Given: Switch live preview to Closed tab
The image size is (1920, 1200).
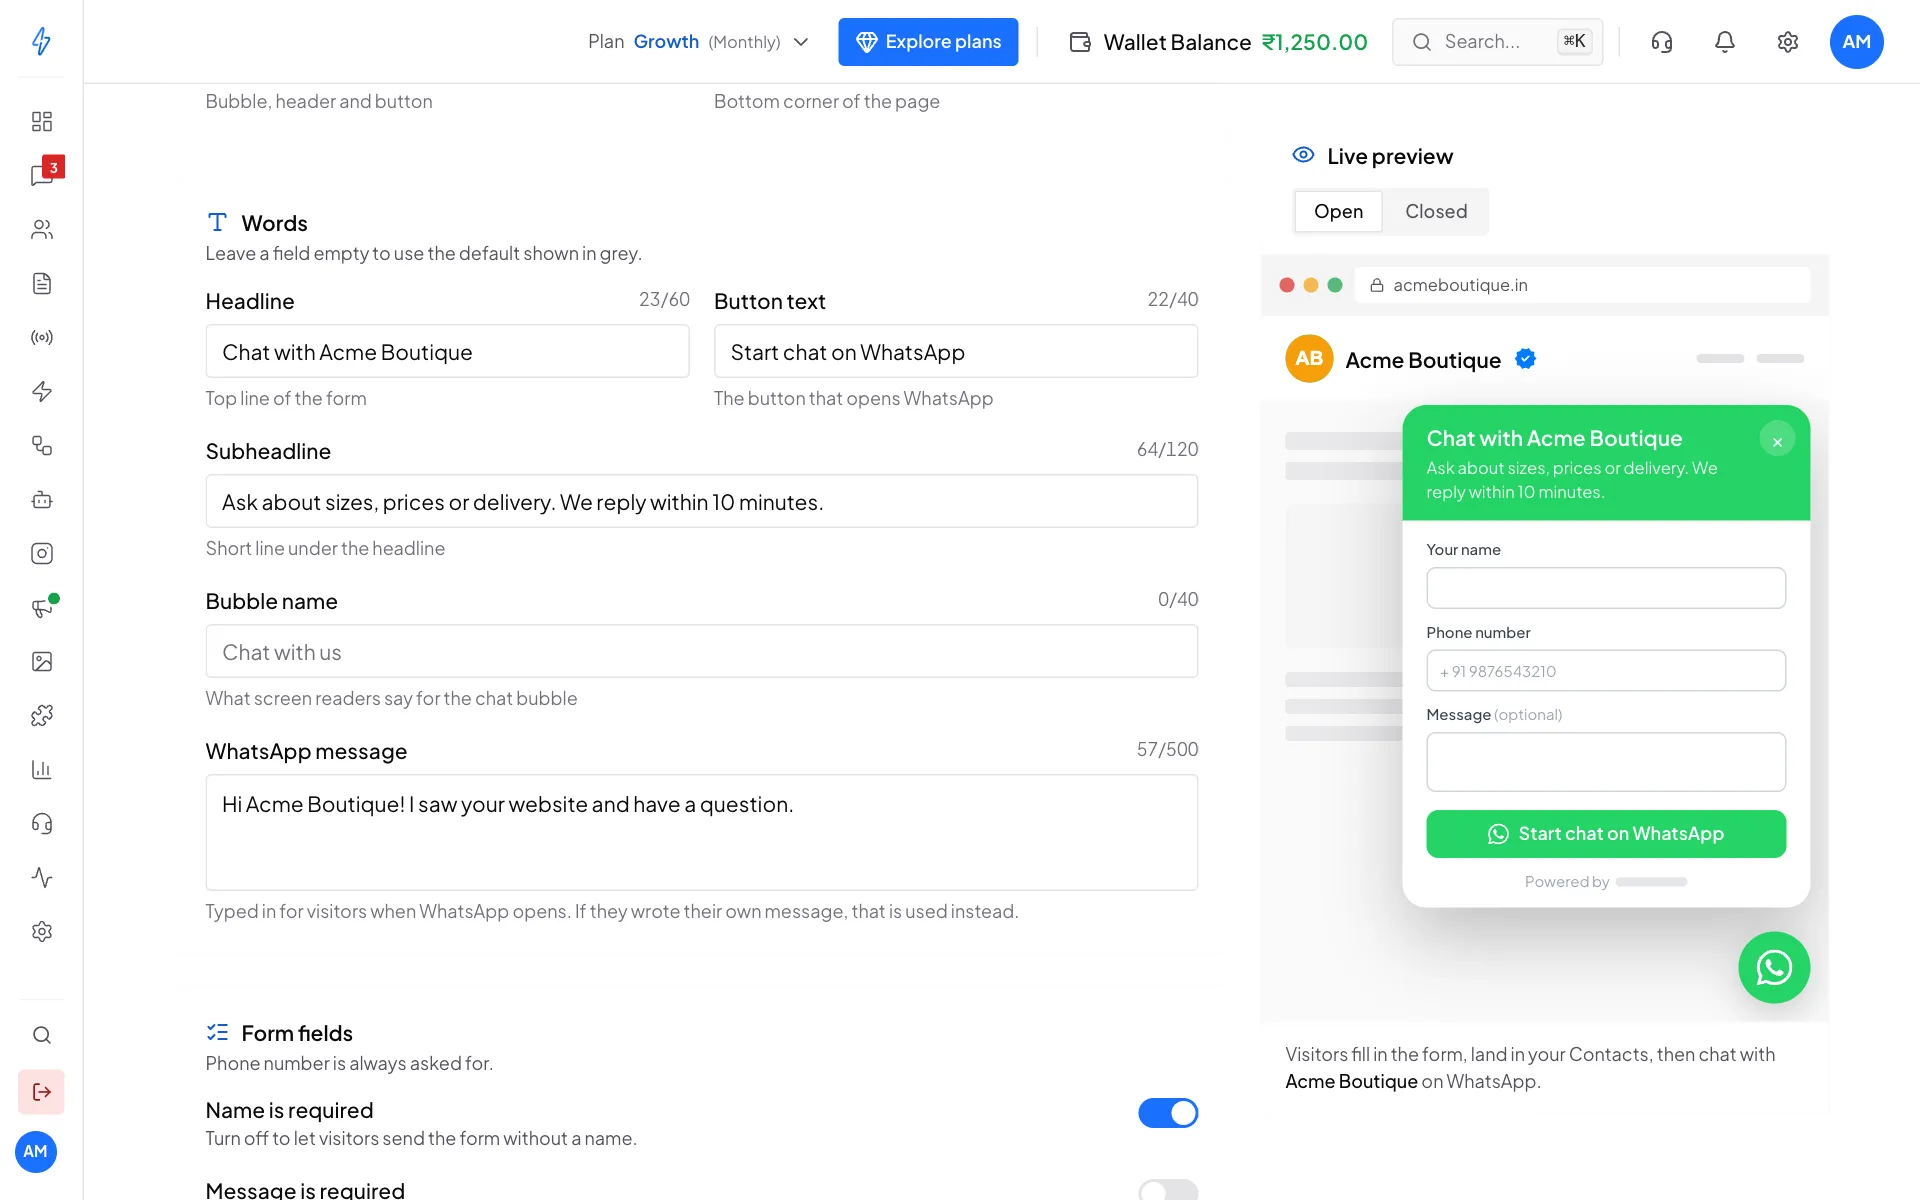Looking at the screenshot, I should tap(1436, 211).
